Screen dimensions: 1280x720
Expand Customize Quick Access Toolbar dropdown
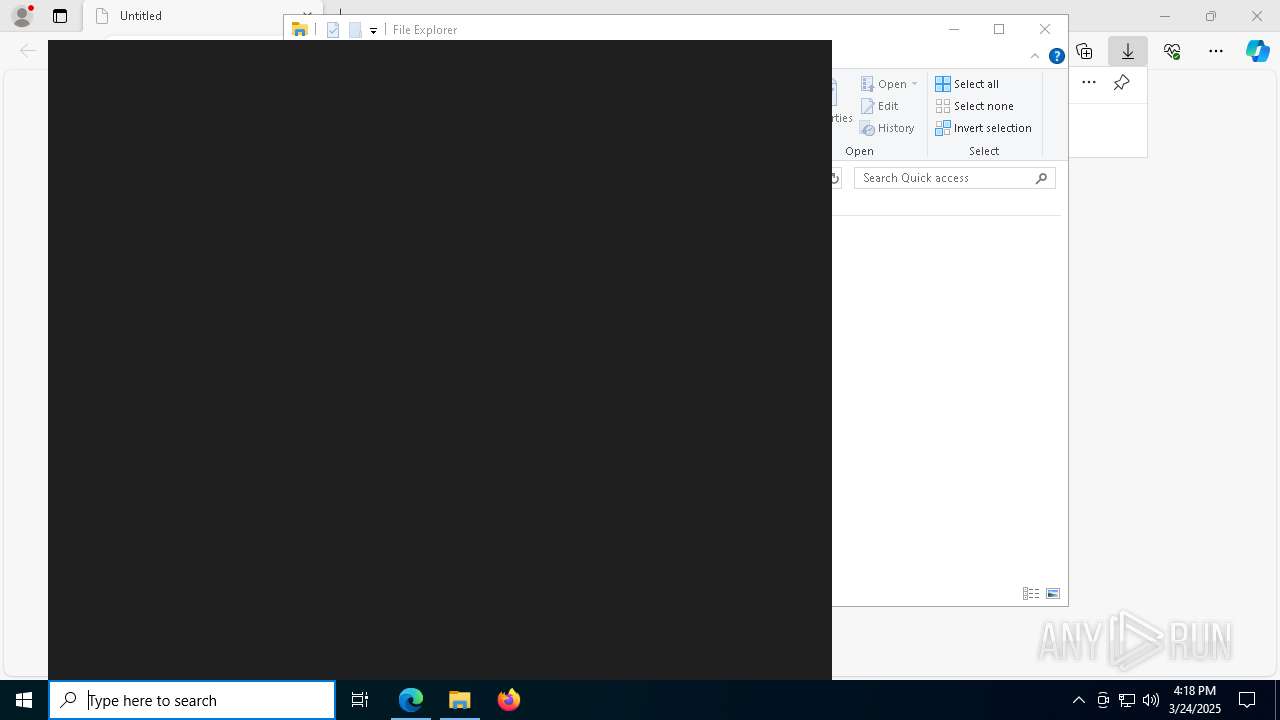(x=373, y=31)
